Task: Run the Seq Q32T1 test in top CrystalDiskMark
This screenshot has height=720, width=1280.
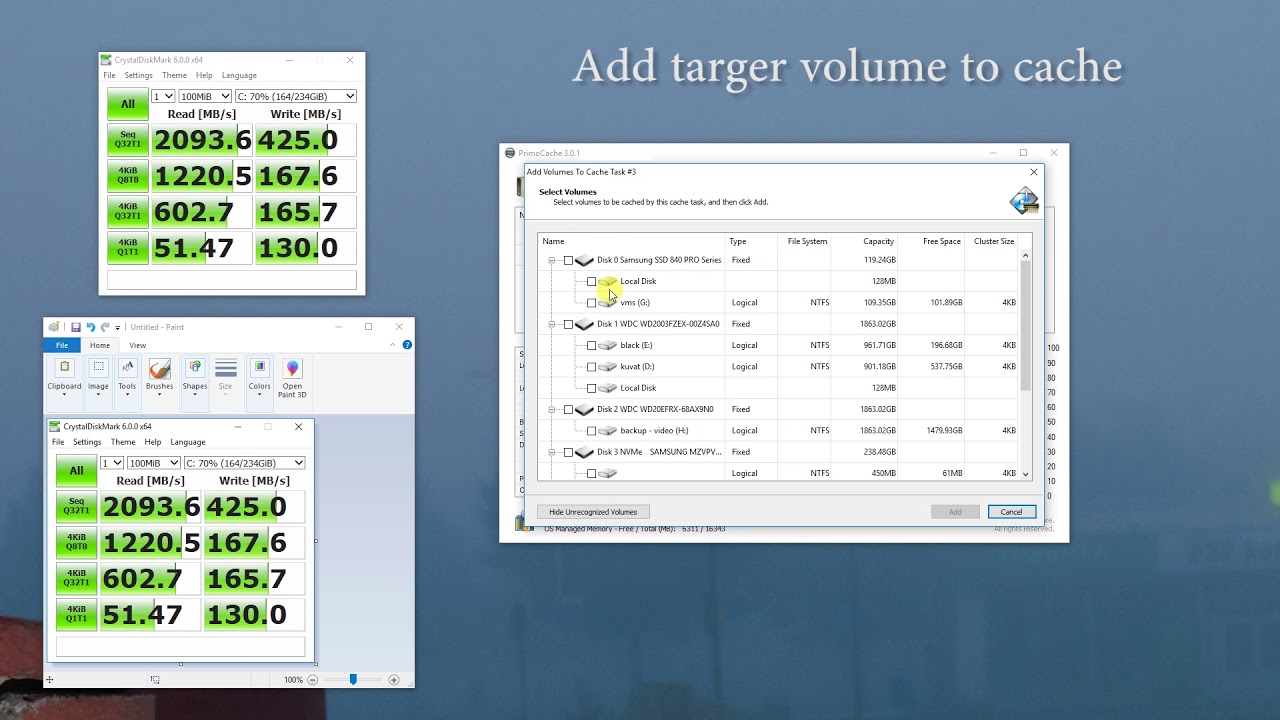Action: pyautogui.click(x=128, y=140)
